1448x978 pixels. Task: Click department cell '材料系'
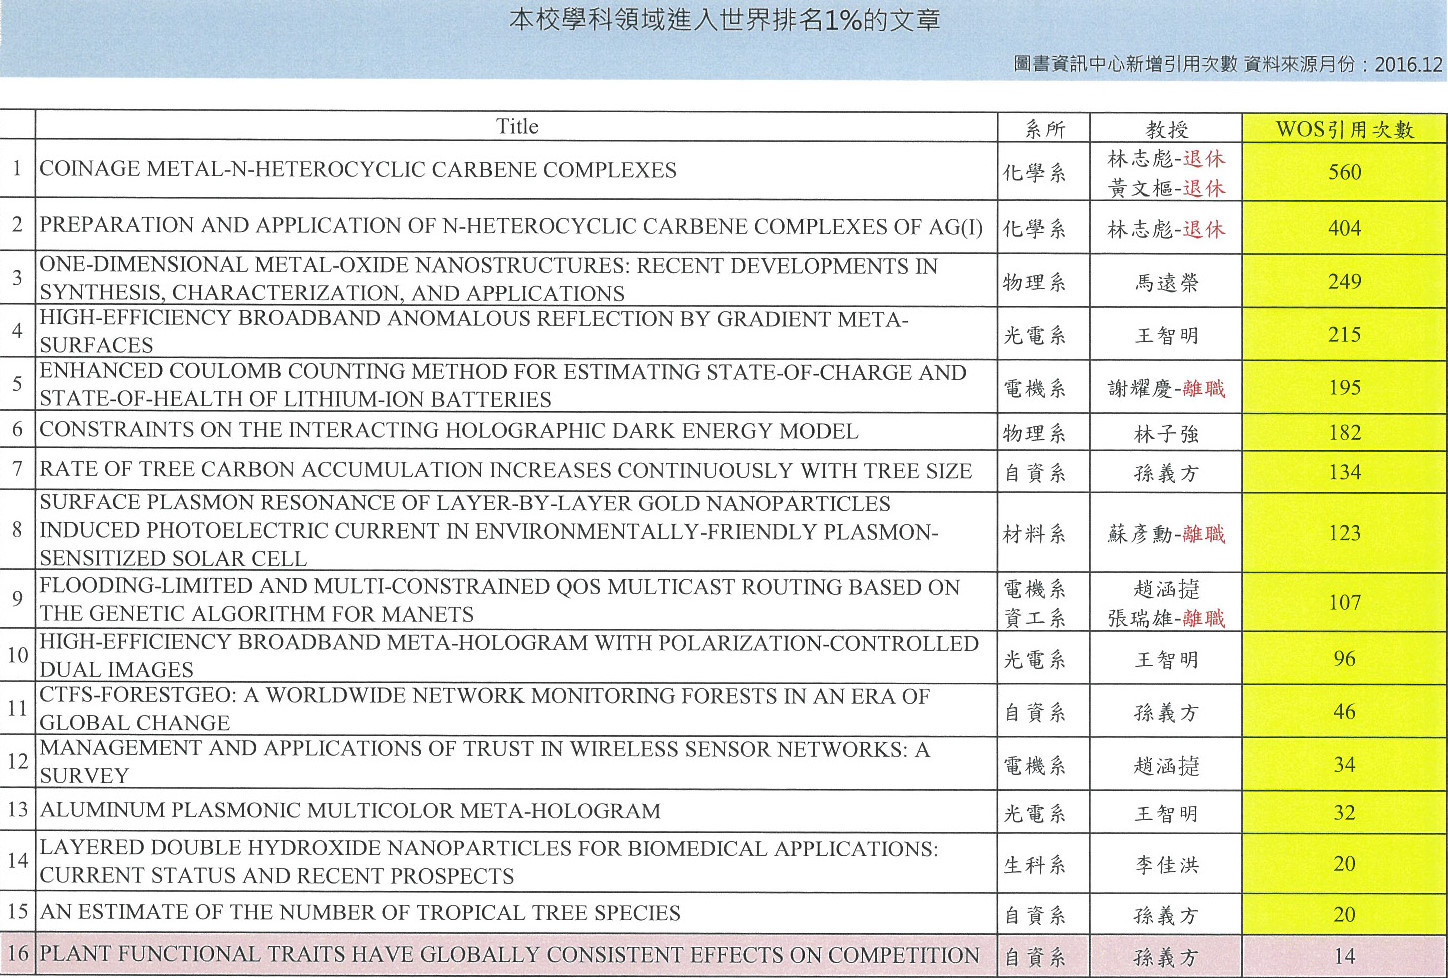(x=1034, y=535)
